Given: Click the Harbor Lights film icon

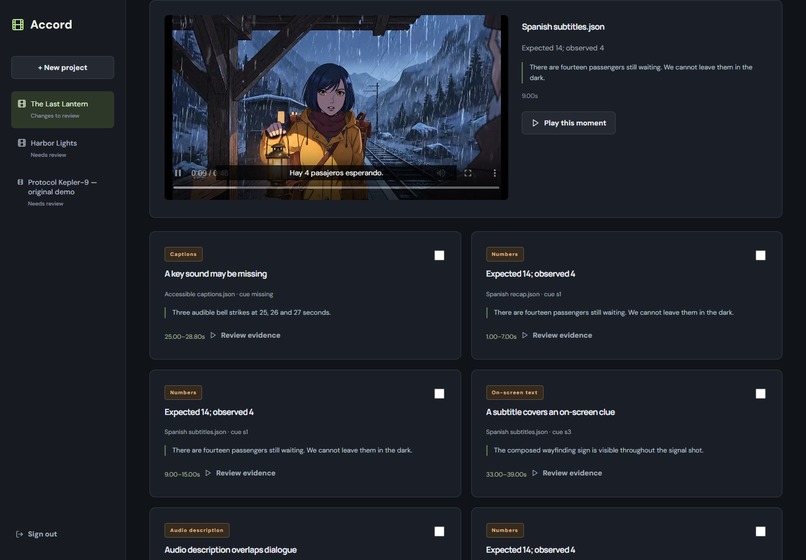Looking at the screenshot, I should tap(22, 143).
